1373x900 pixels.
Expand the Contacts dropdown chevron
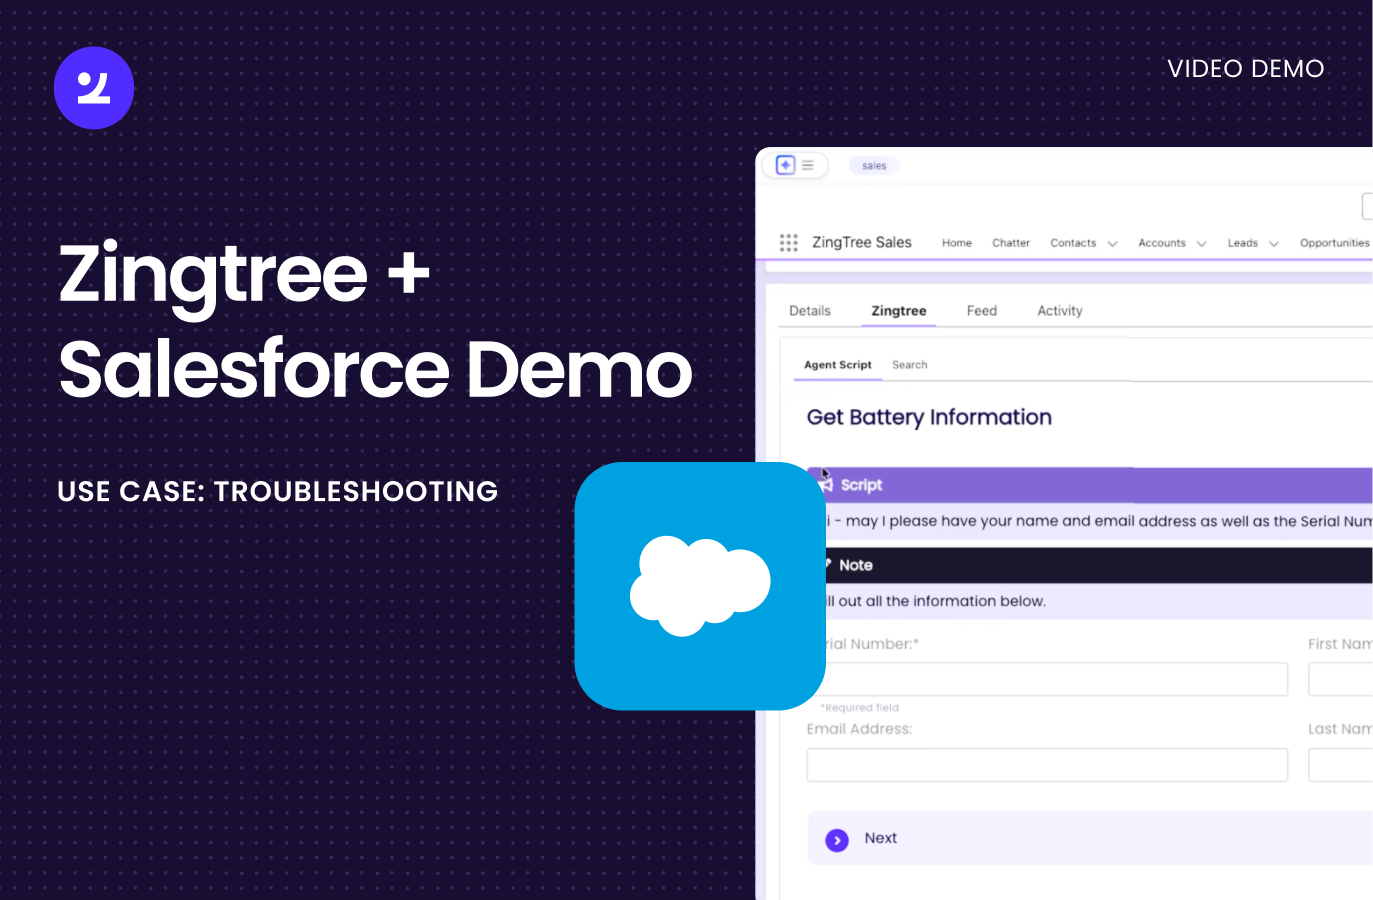coord(1112,244)
